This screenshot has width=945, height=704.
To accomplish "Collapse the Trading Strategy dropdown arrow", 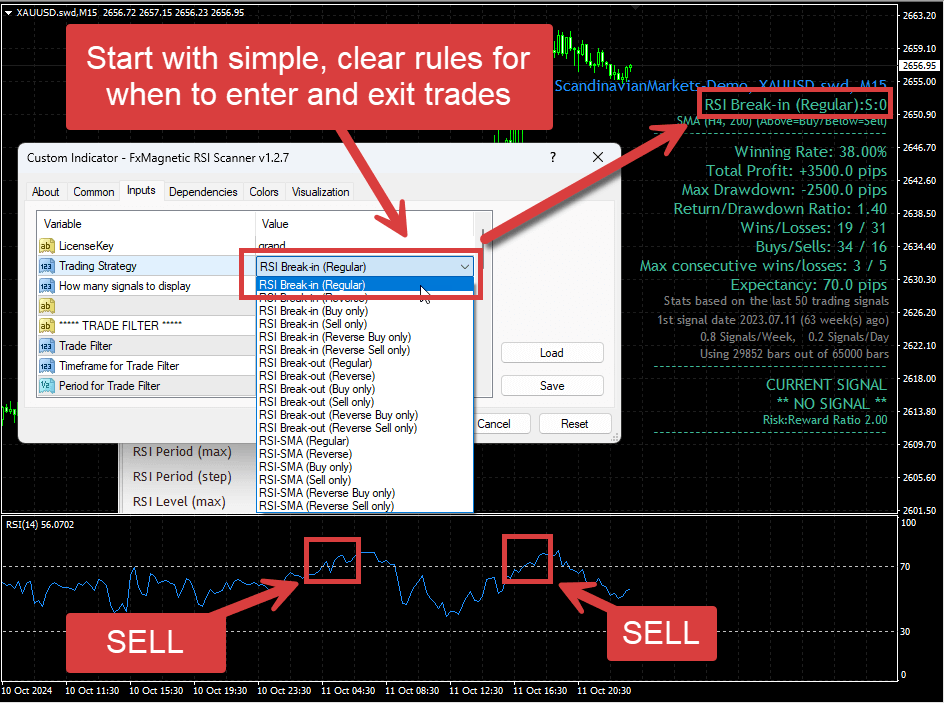I will 464,267.
